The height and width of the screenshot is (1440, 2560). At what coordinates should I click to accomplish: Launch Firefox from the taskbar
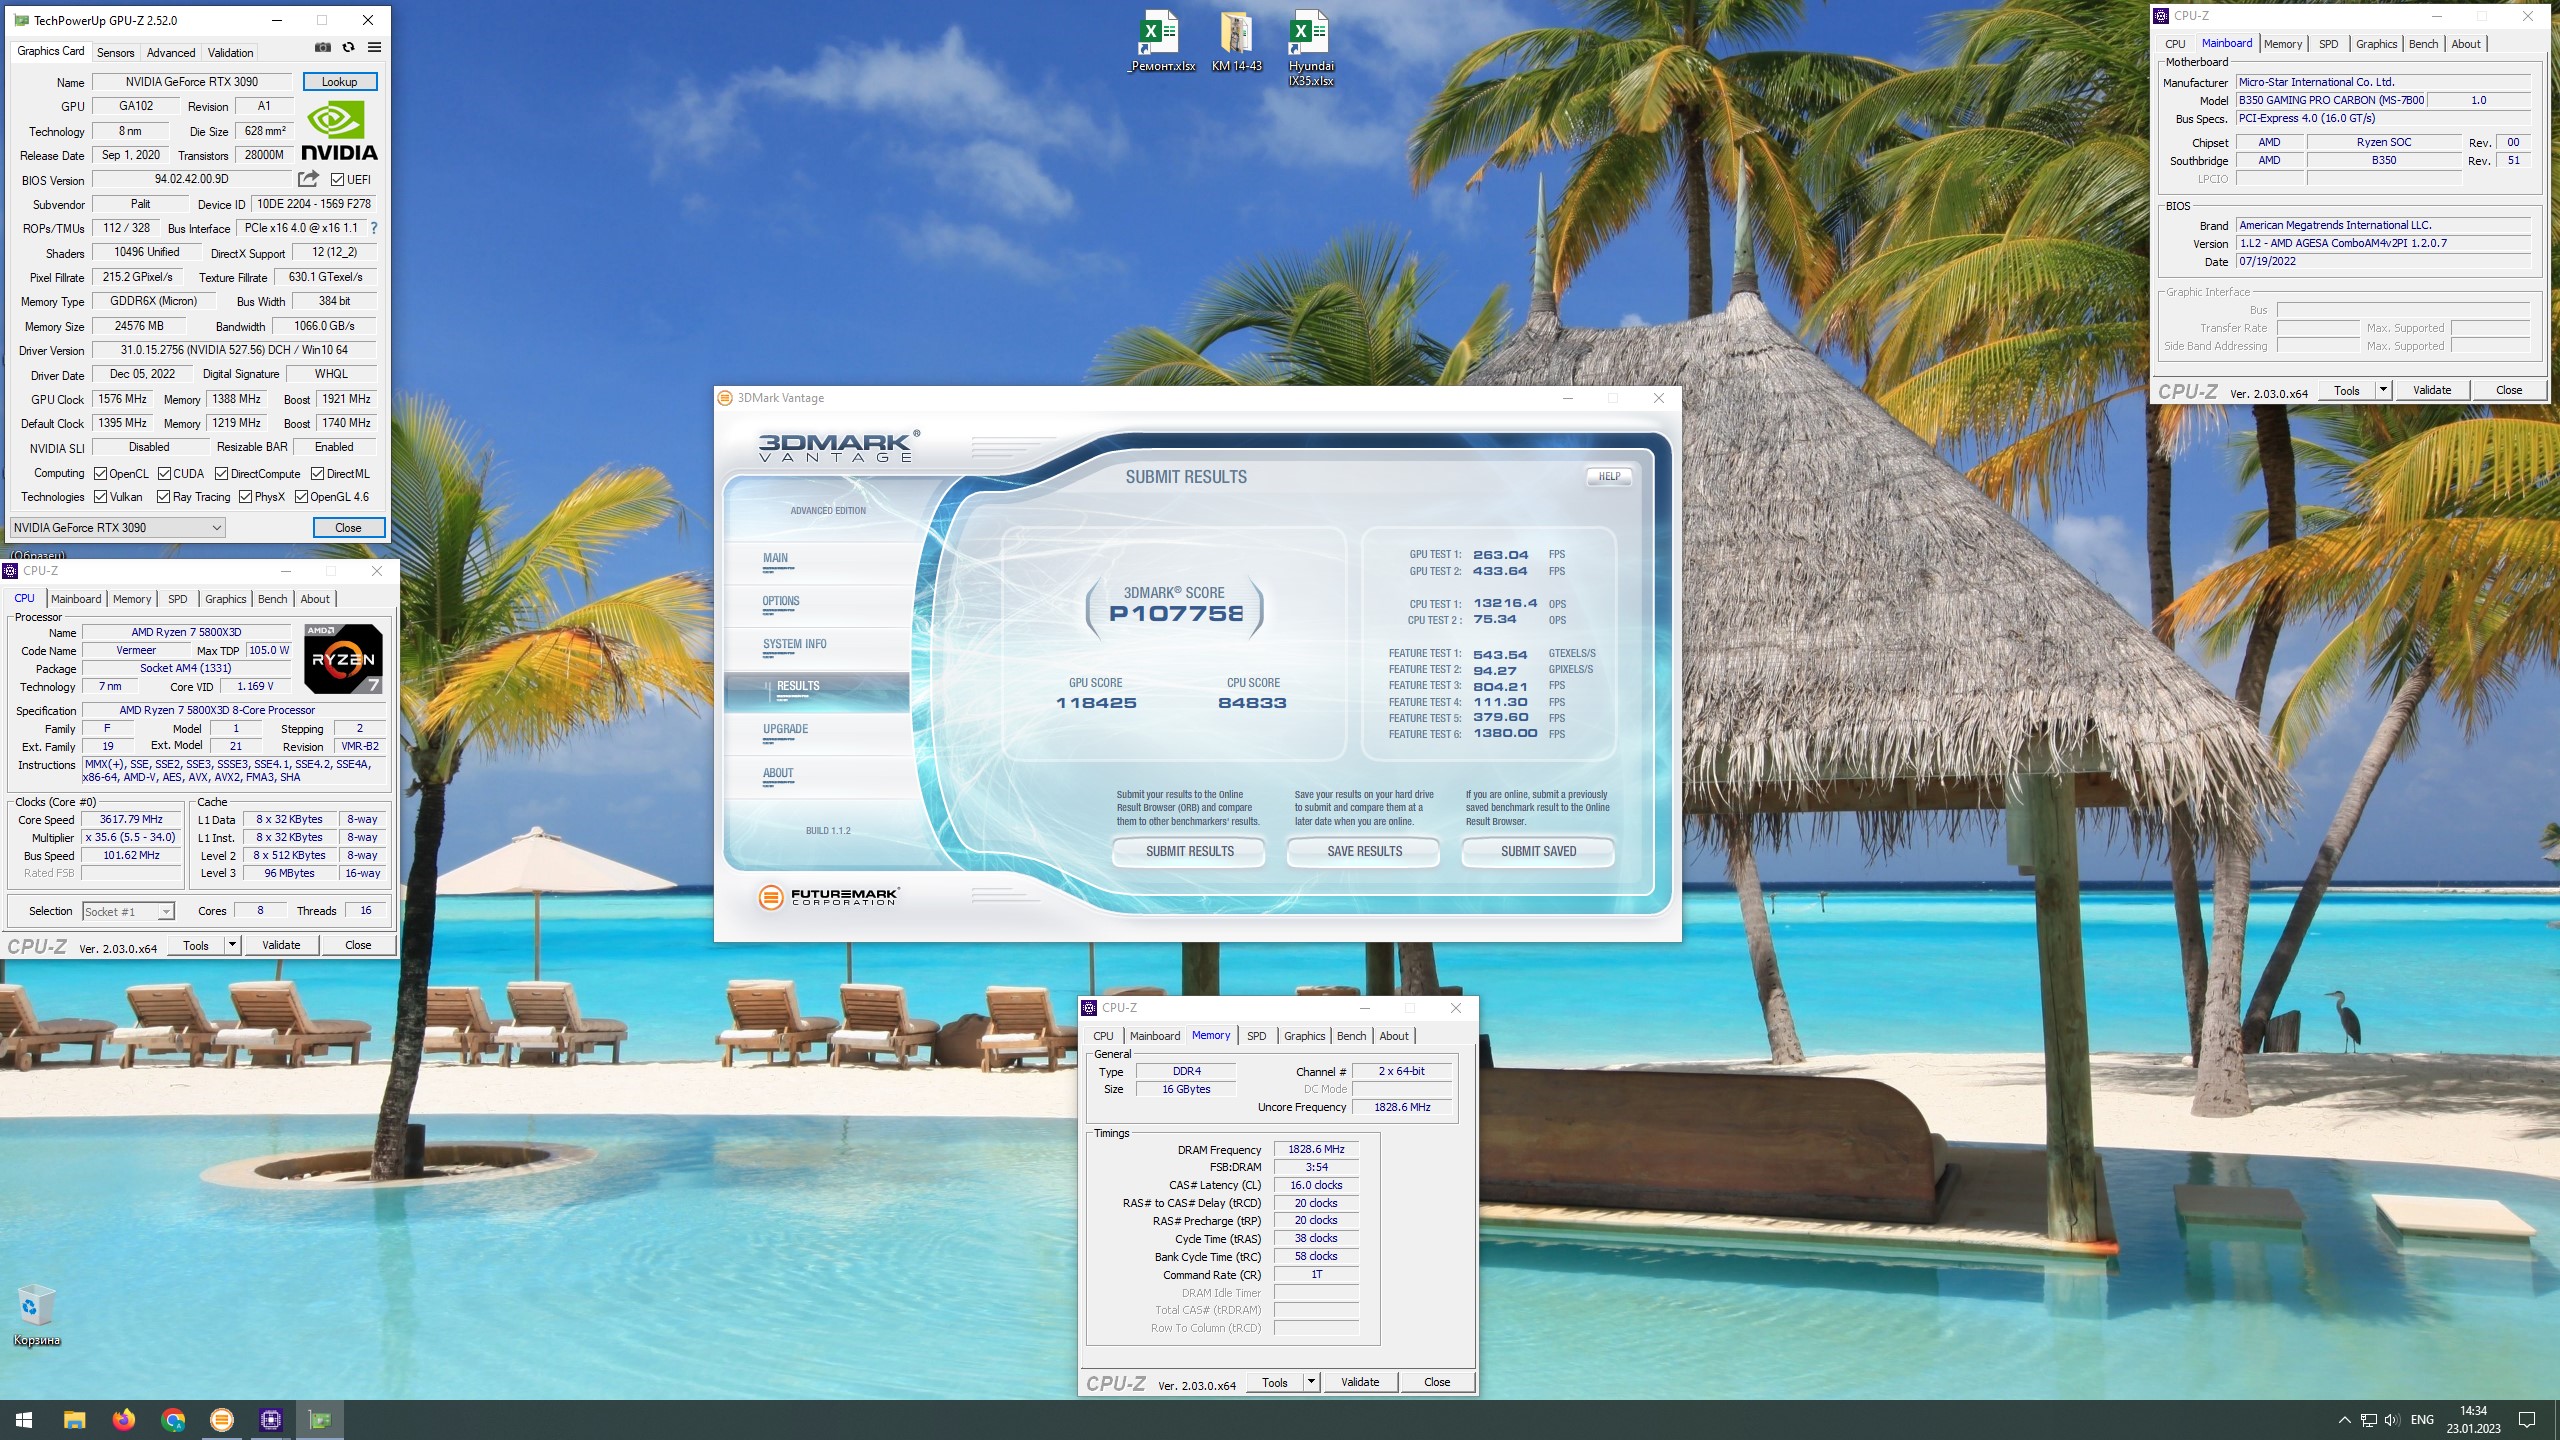[x=123, y=1420]
